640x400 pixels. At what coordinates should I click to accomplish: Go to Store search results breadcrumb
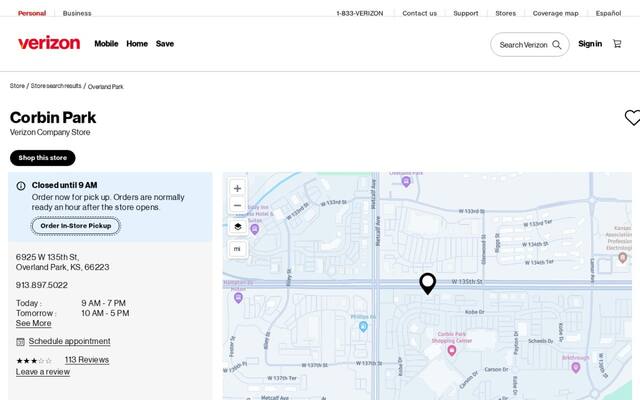tap(56, 86)
